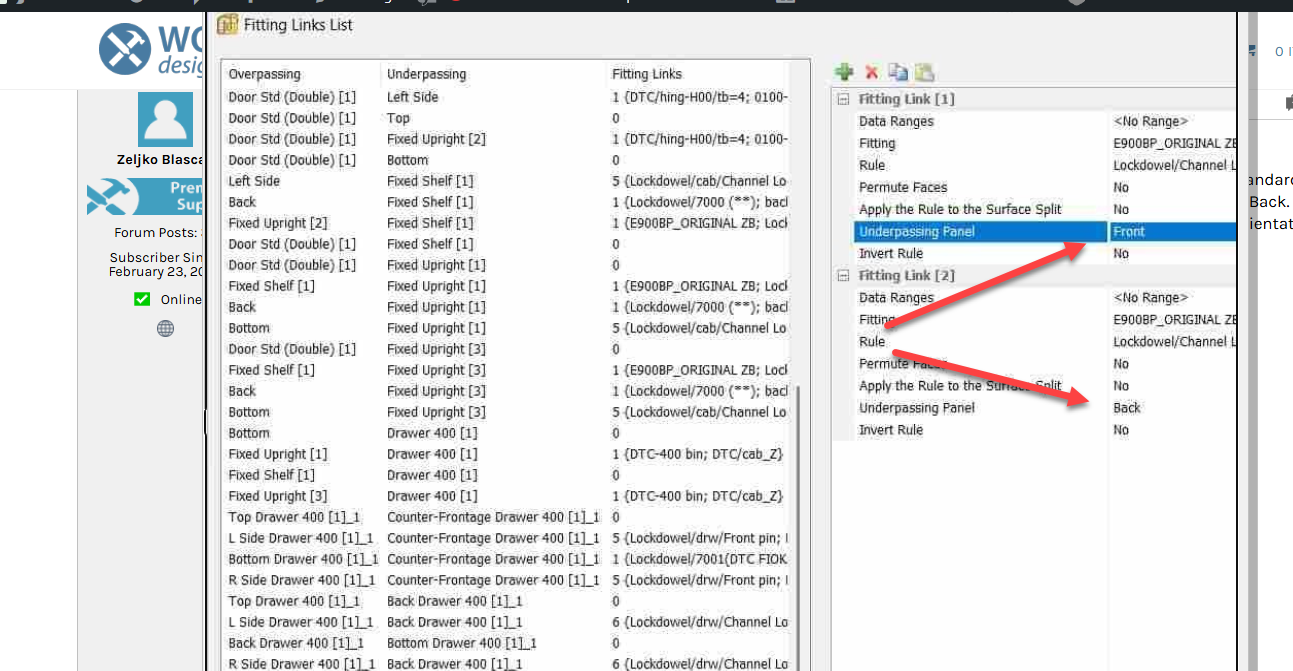Click the Fitting Links column header
The width and height of the screenshot is (1293, 671).
point(647,74)
